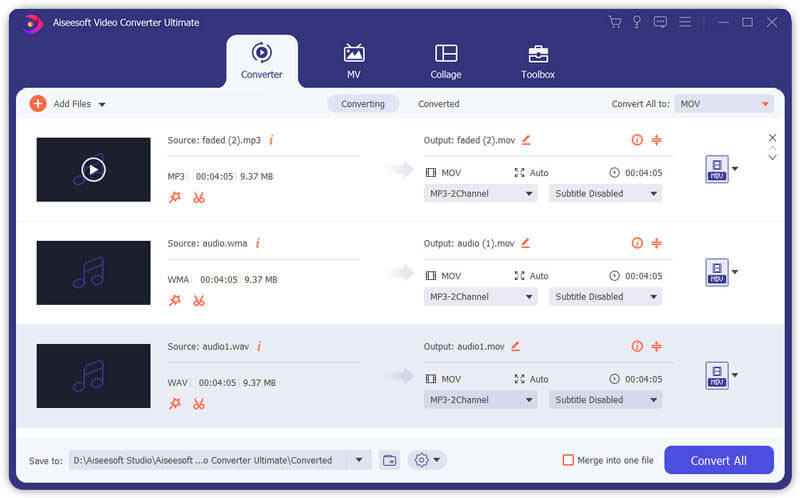This screenshot has height=498, width=800.
Task: Open the feedback chat icon in title bar
Action: (x=660, y=22)
